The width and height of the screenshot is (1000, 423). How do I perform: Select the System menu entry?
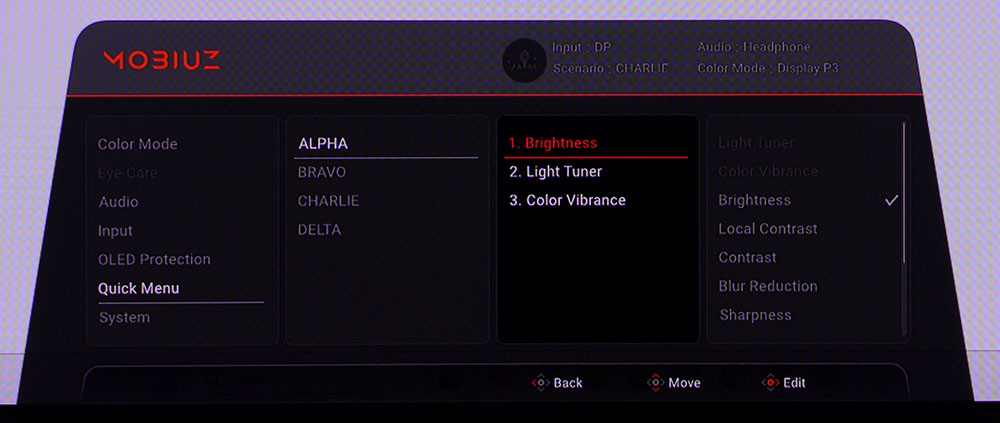click(x=125, y=318)
